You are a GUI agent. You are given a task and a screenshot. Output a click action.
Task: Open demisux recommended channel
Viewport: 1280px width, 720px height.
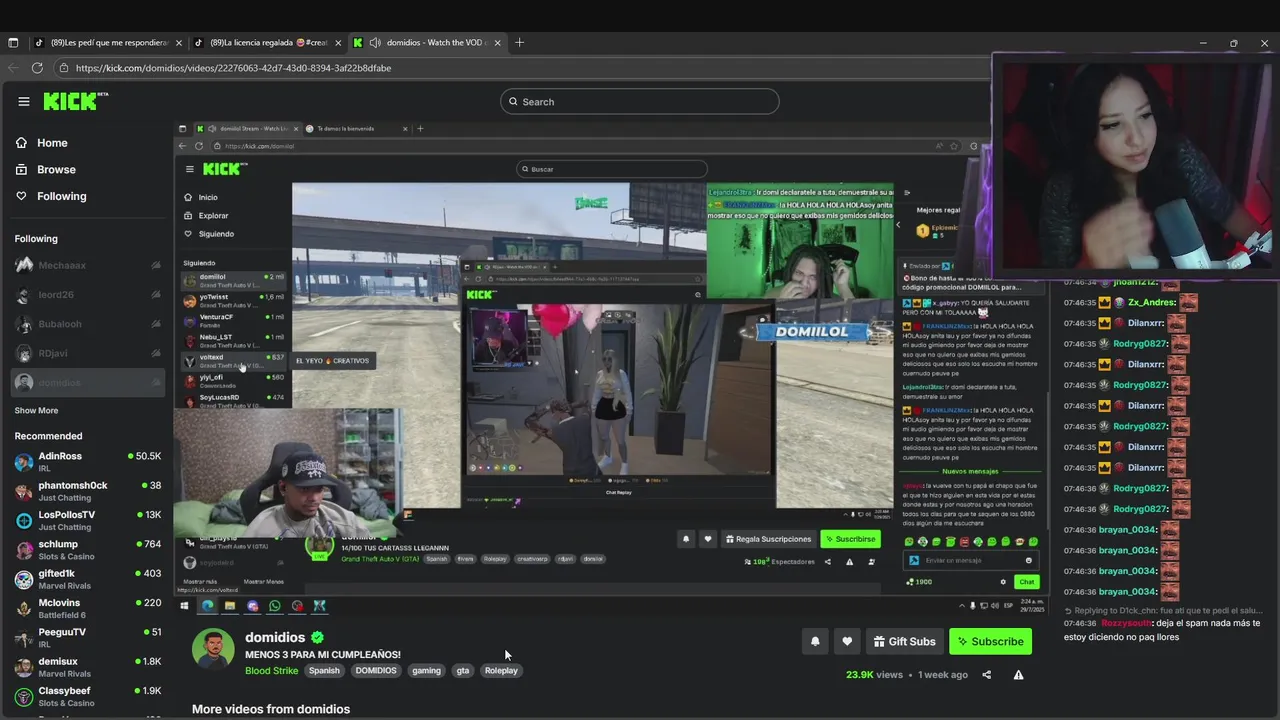click(x=87, y=667)
